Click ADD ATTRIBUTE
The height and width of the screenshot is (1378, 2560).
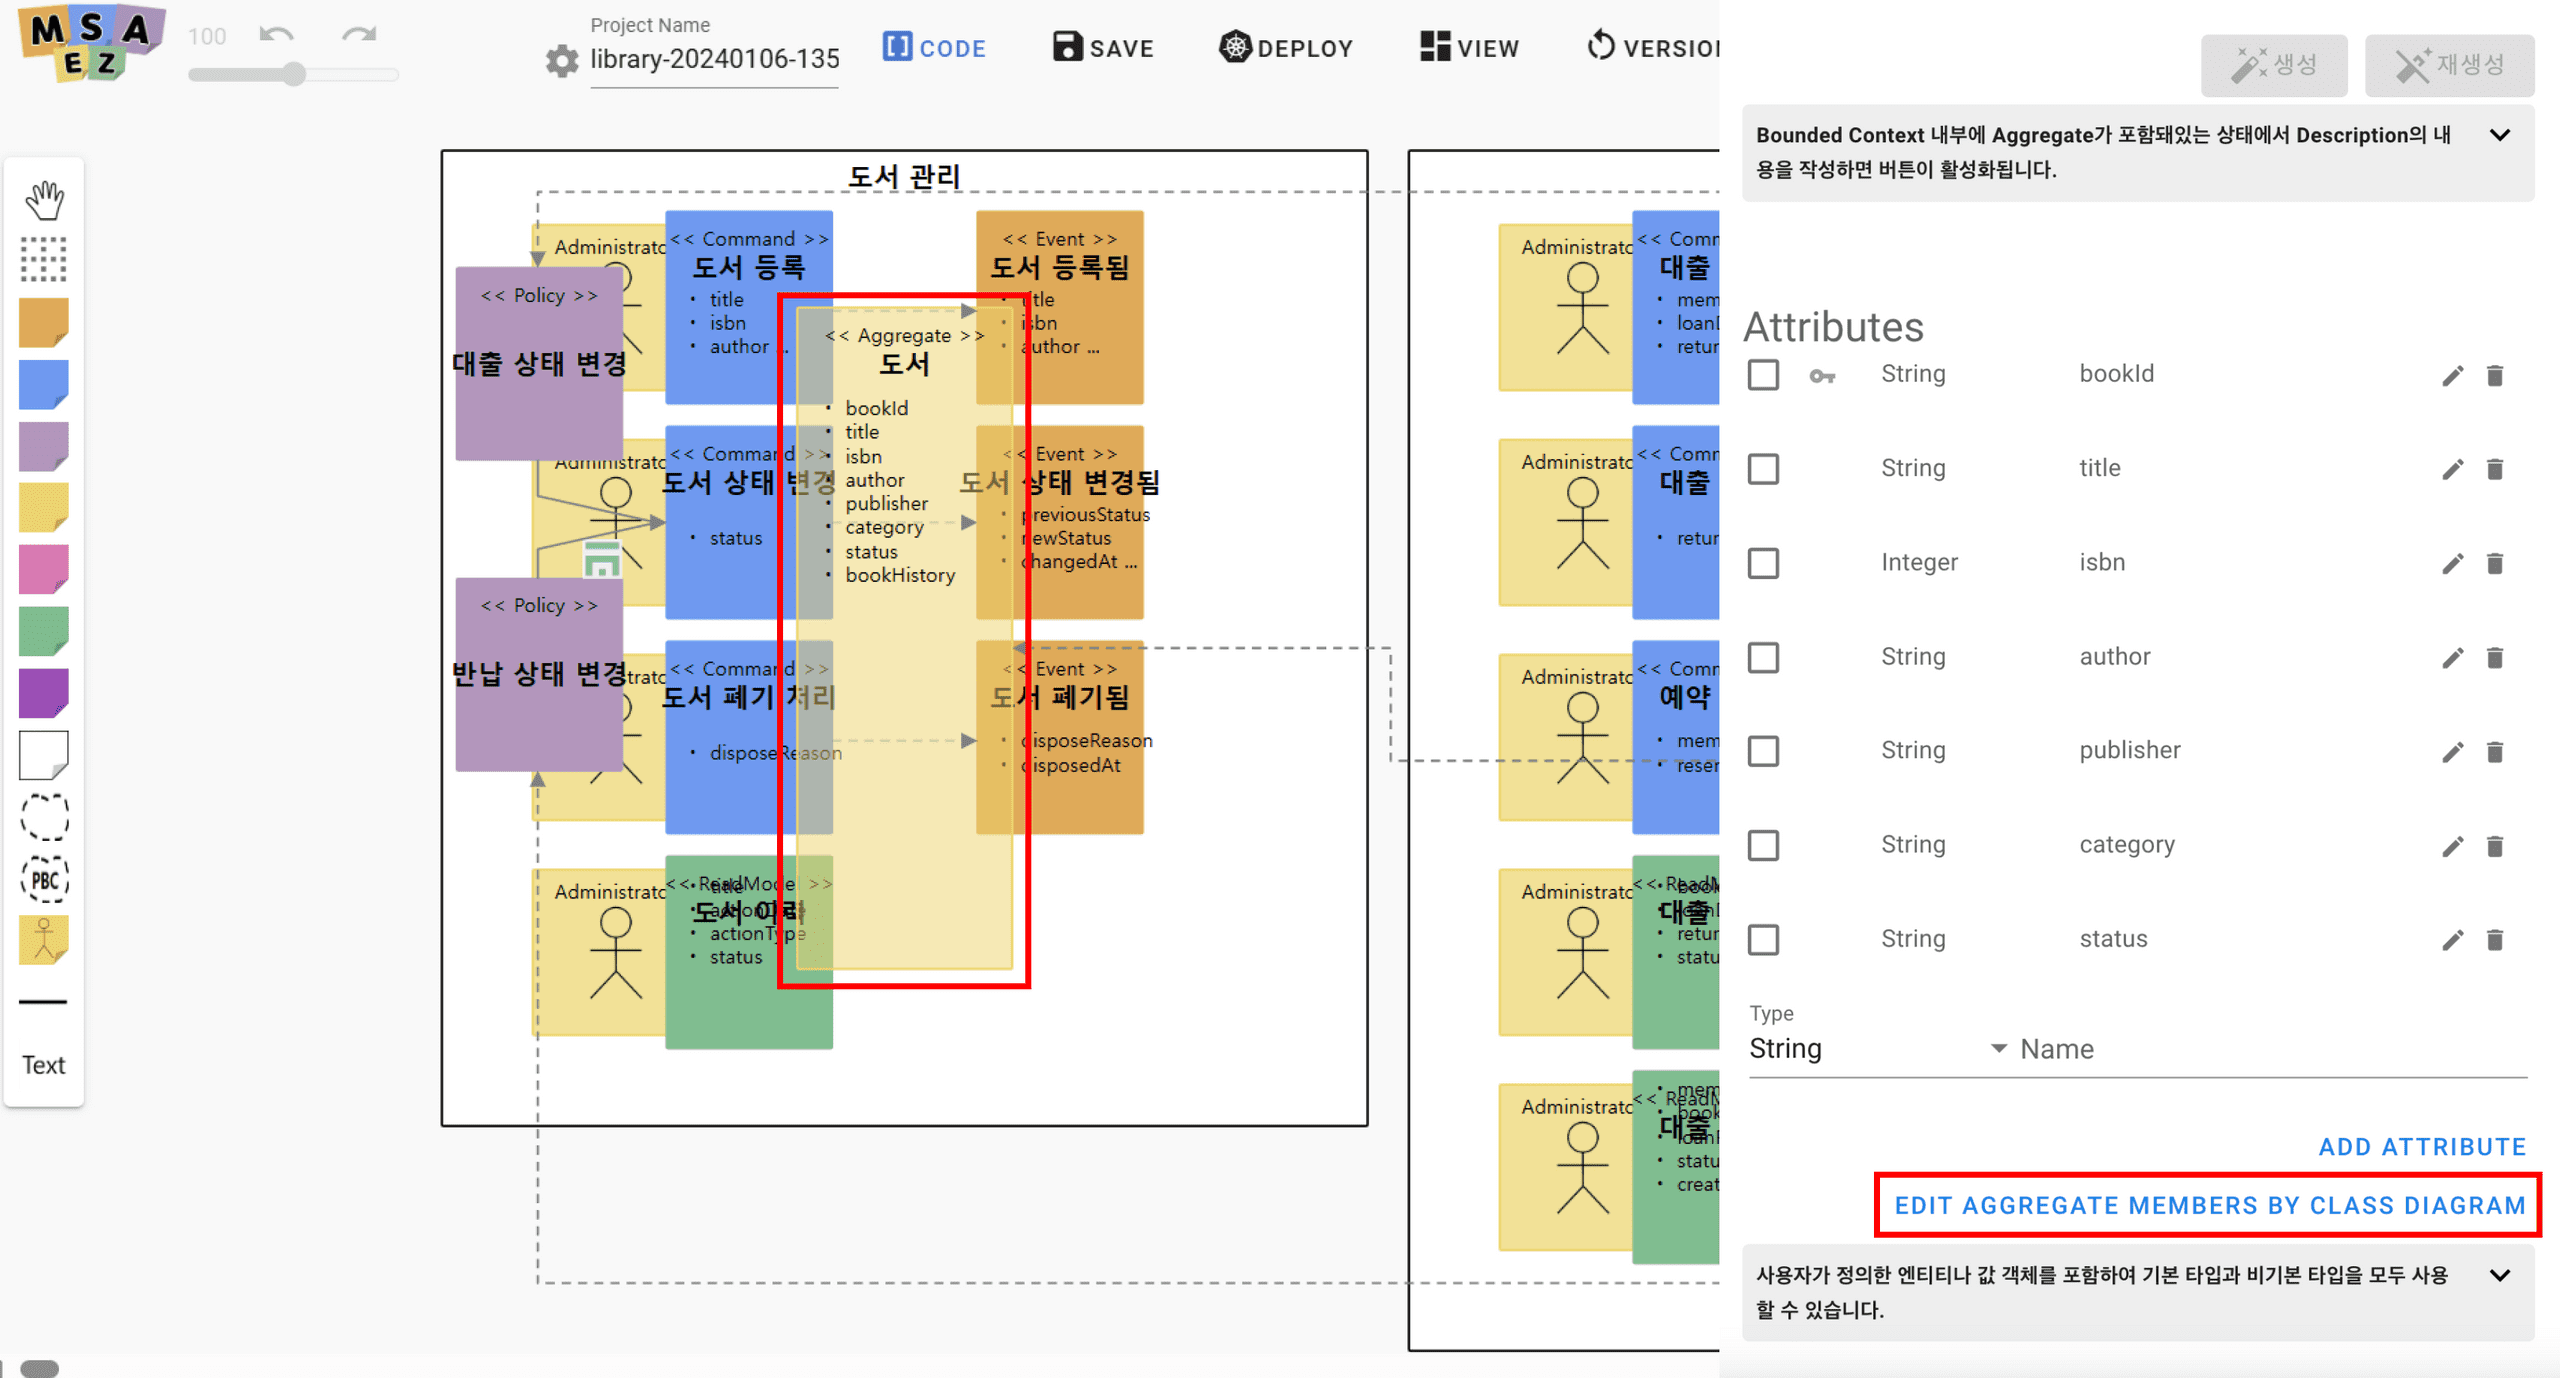[x=2422, y=1147]
